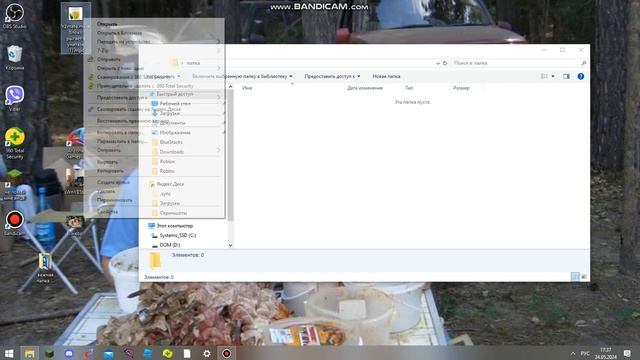Screen dimensions: 640x360
Task: Open 360 Total Security desktop icon
Action: point(15,143)
